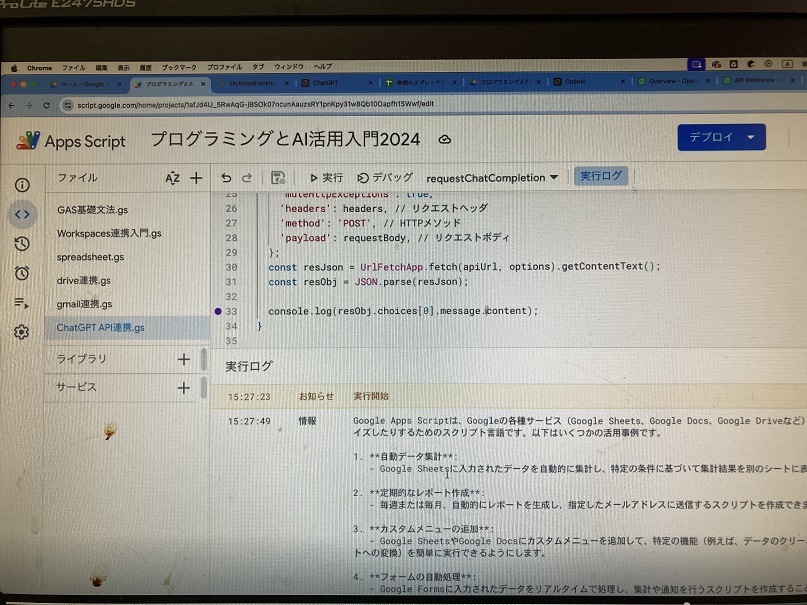Start debugging with デバッグ
The image size is (807, 605).
click(x=385, y=177)
